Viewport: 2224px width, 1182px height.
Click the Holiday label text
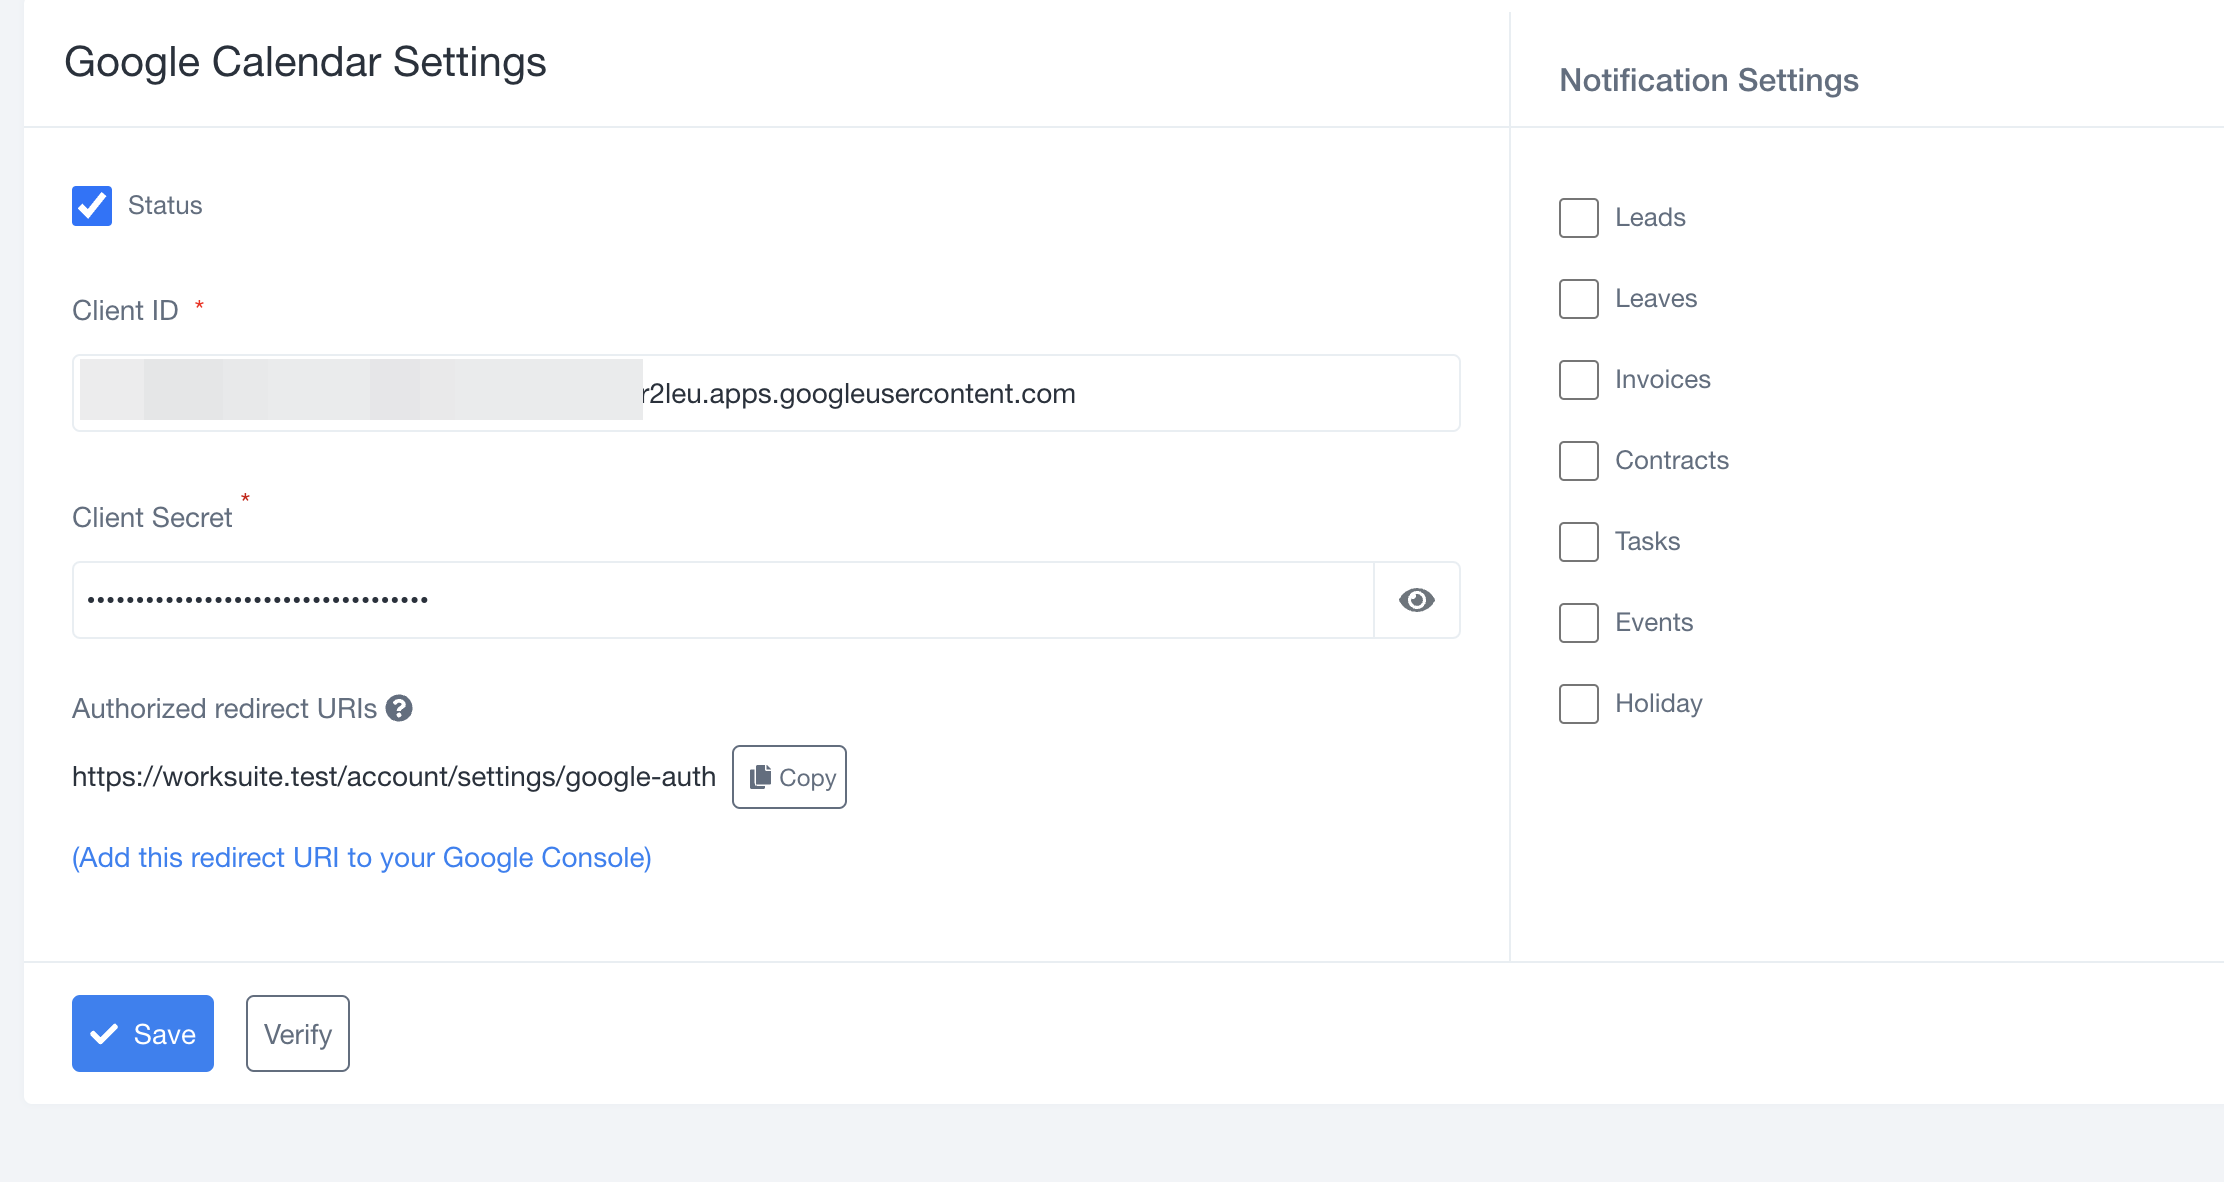(x=1658, y=704)
